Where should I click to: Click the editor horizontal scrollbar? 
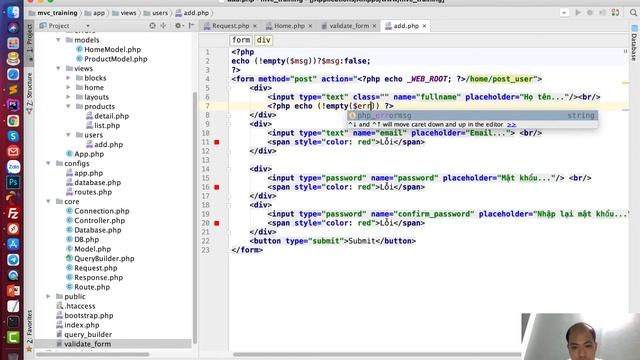[x=377, y=355]
